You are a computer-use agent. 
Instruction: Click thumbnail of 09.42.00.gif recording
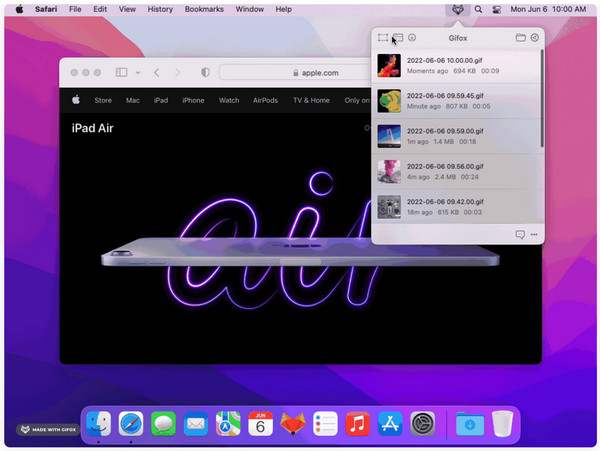tap(389, 207)
